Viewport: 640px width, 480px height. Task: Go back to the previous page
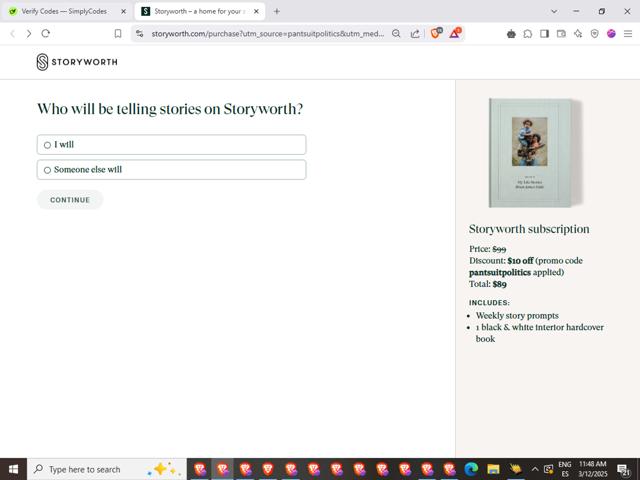[x=13, y=33]
